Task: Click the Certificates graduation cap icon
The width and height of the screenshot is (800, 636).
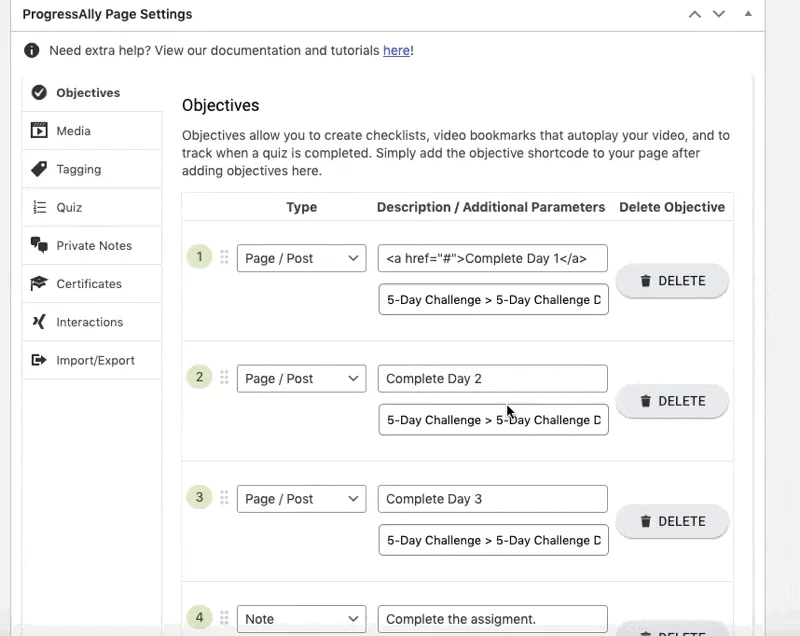Action: tap(39, 284)
